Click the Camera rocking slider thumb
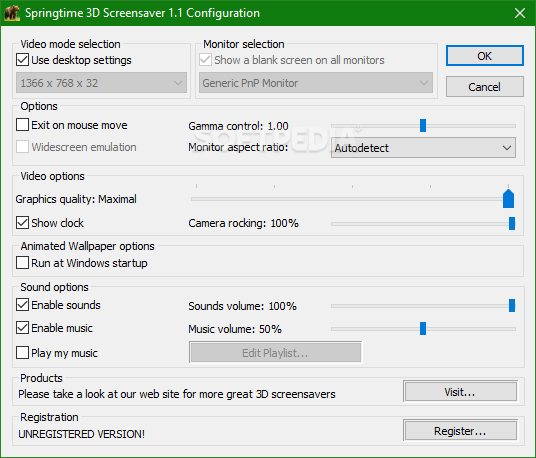Screen dimensions: 536x458 (x=512, y=224)
